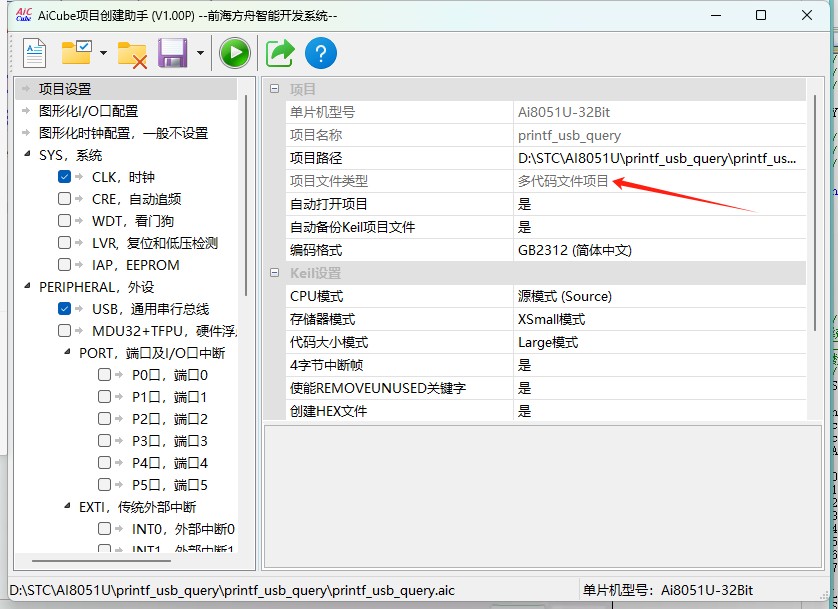Viewport: 838px width, 609px height.
Task: Open the dropdown arrow beside the open-folder icon
Action: (x=103, y=53)
